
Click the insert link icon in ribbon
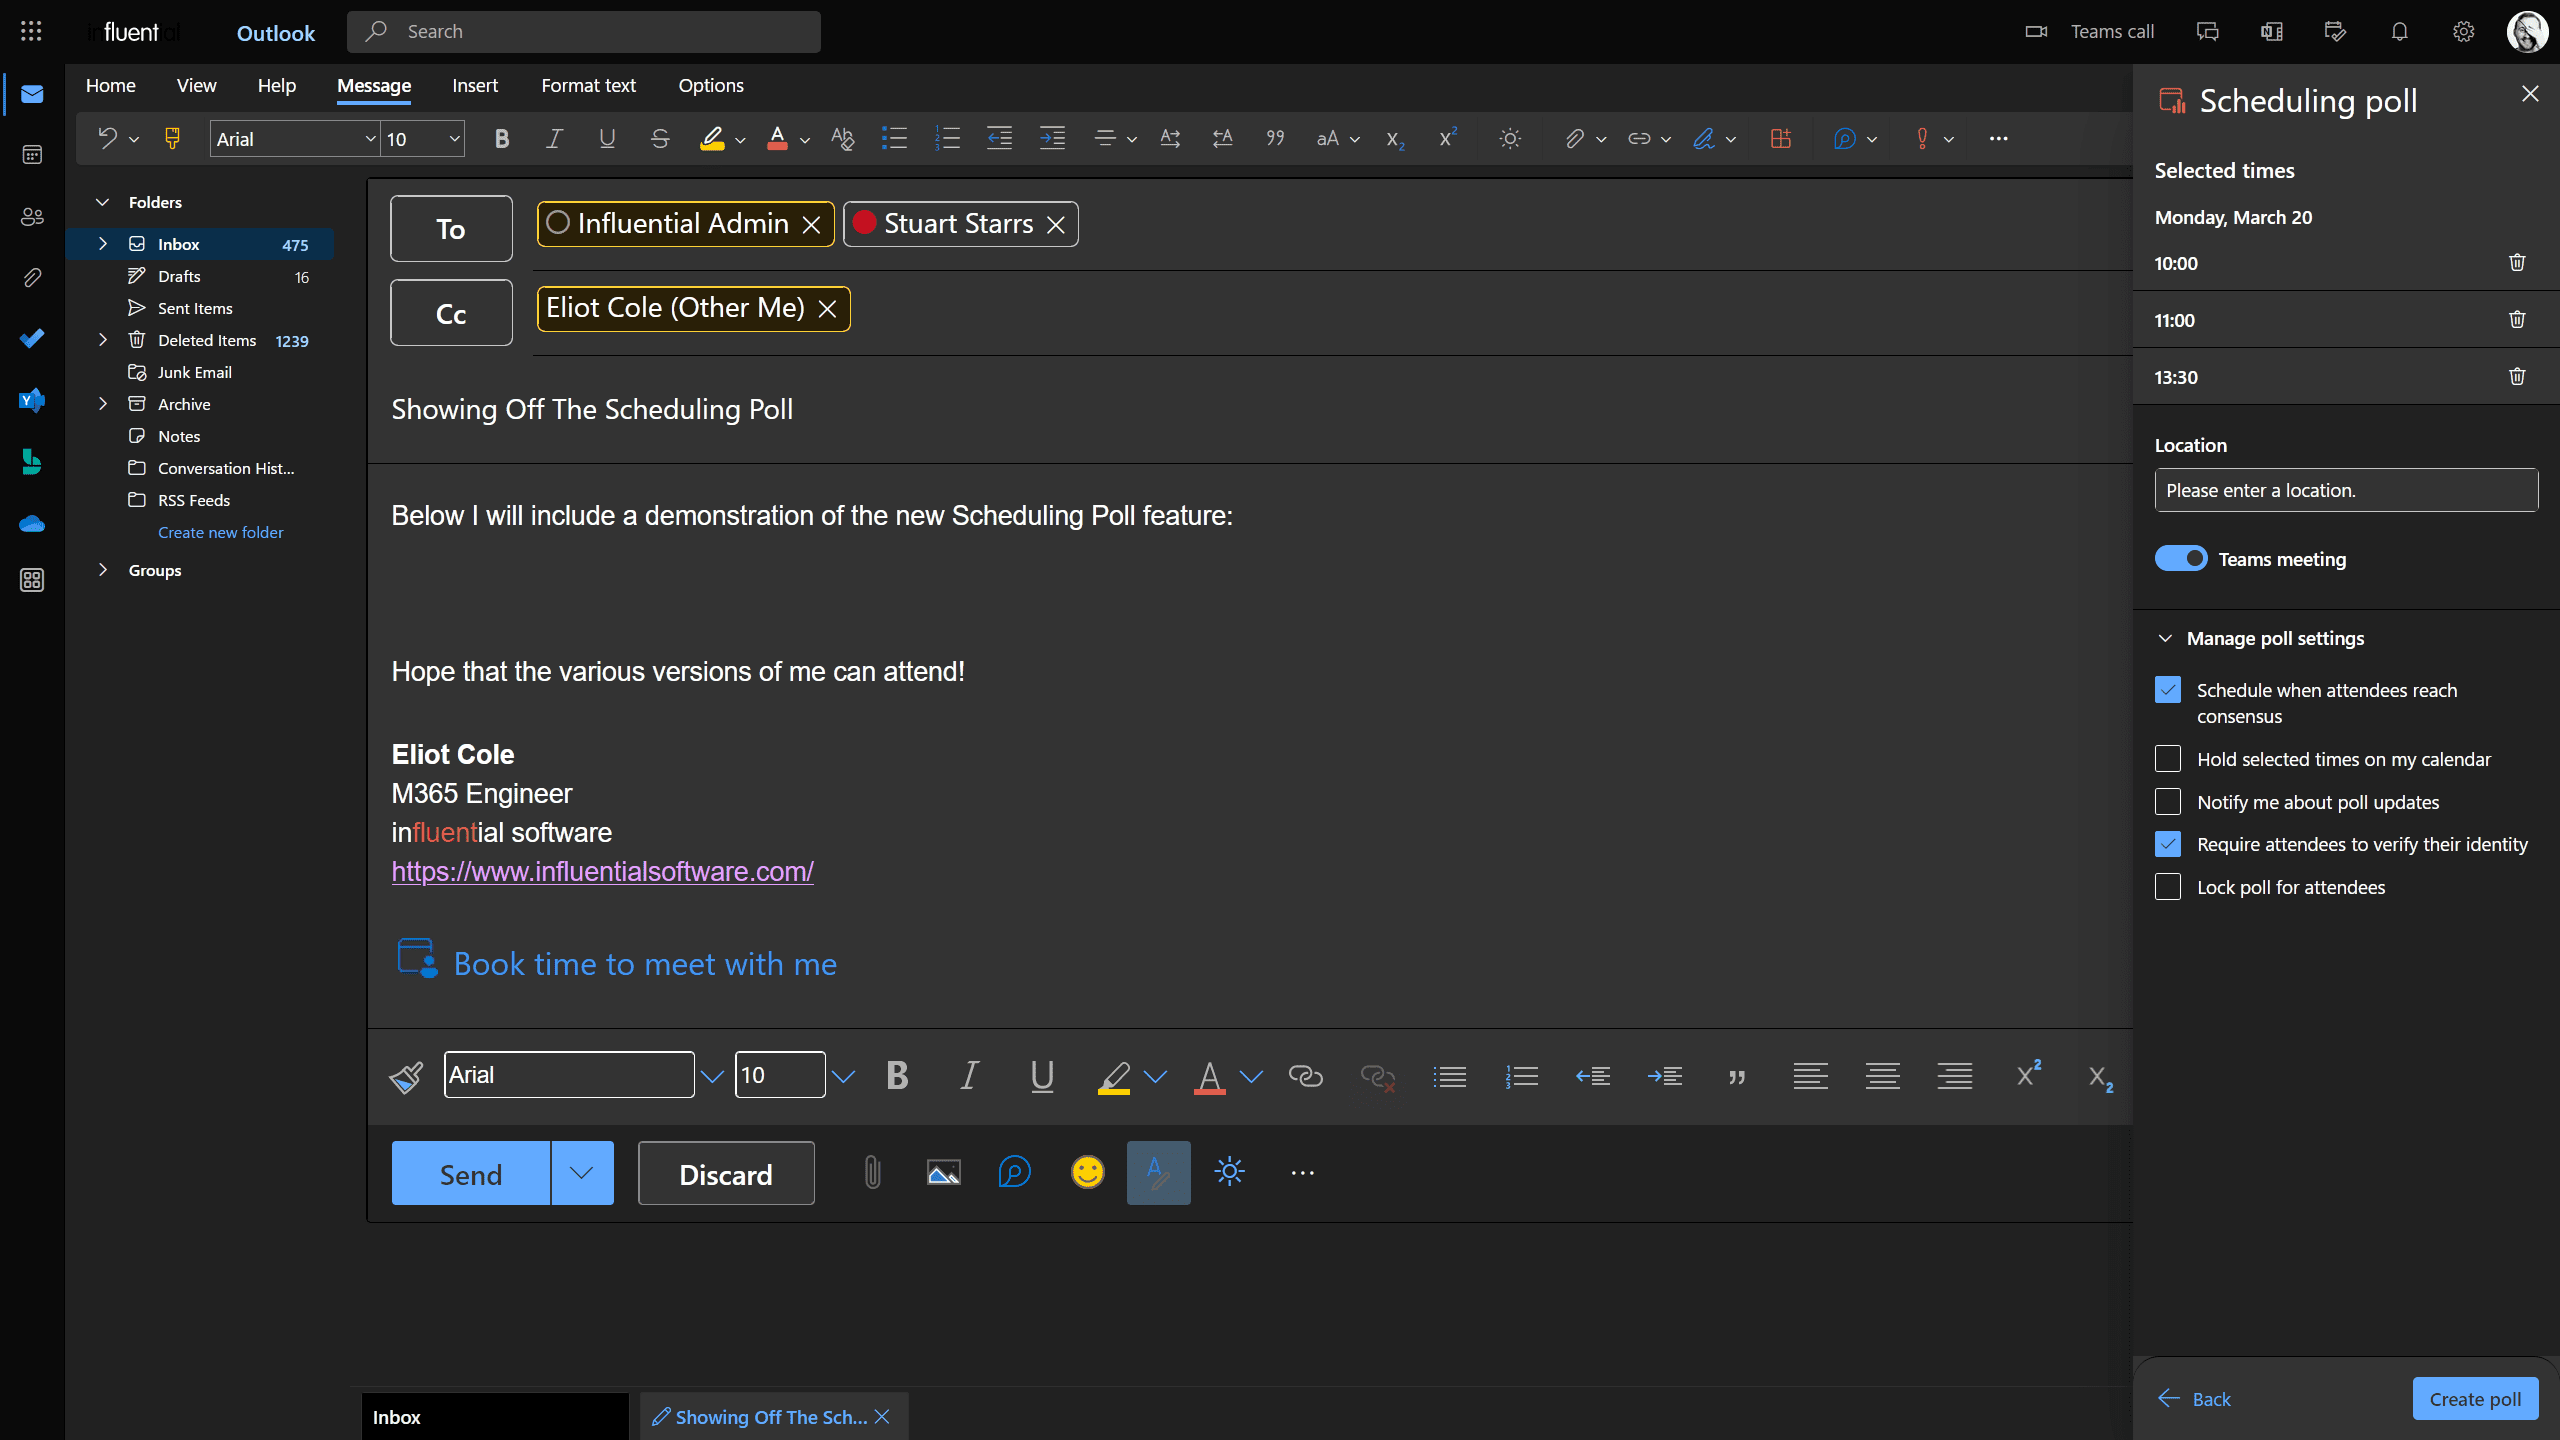tap(1639, 138)
